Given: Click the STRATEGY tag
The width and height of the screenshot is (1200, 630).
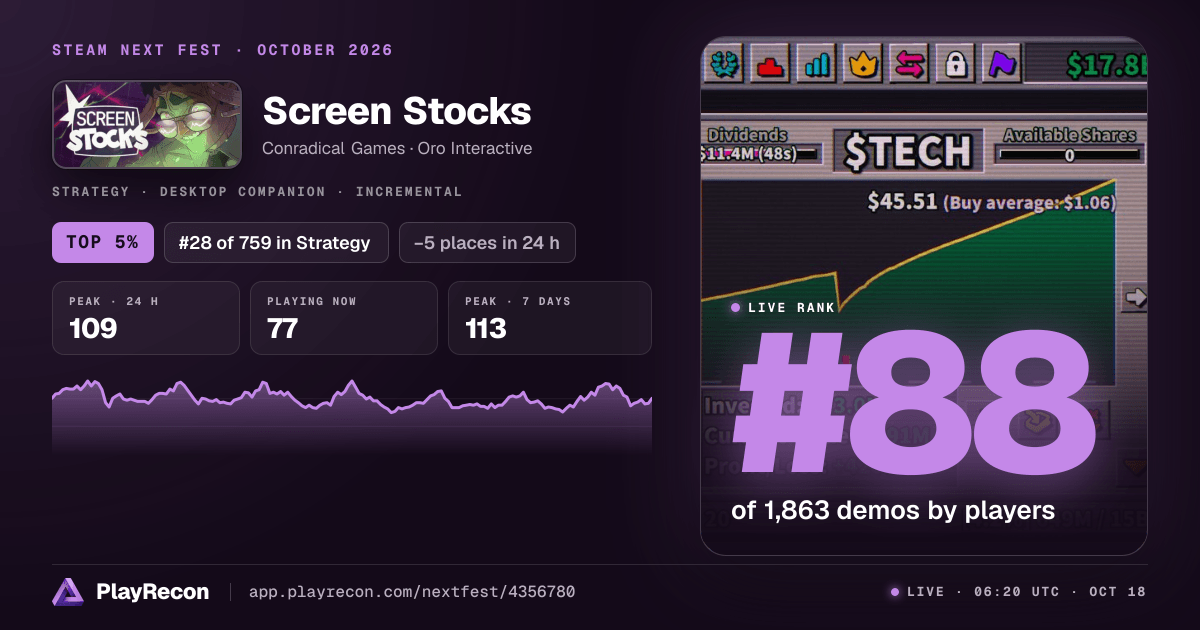Looking at the screenshot, I should [91, 191].
